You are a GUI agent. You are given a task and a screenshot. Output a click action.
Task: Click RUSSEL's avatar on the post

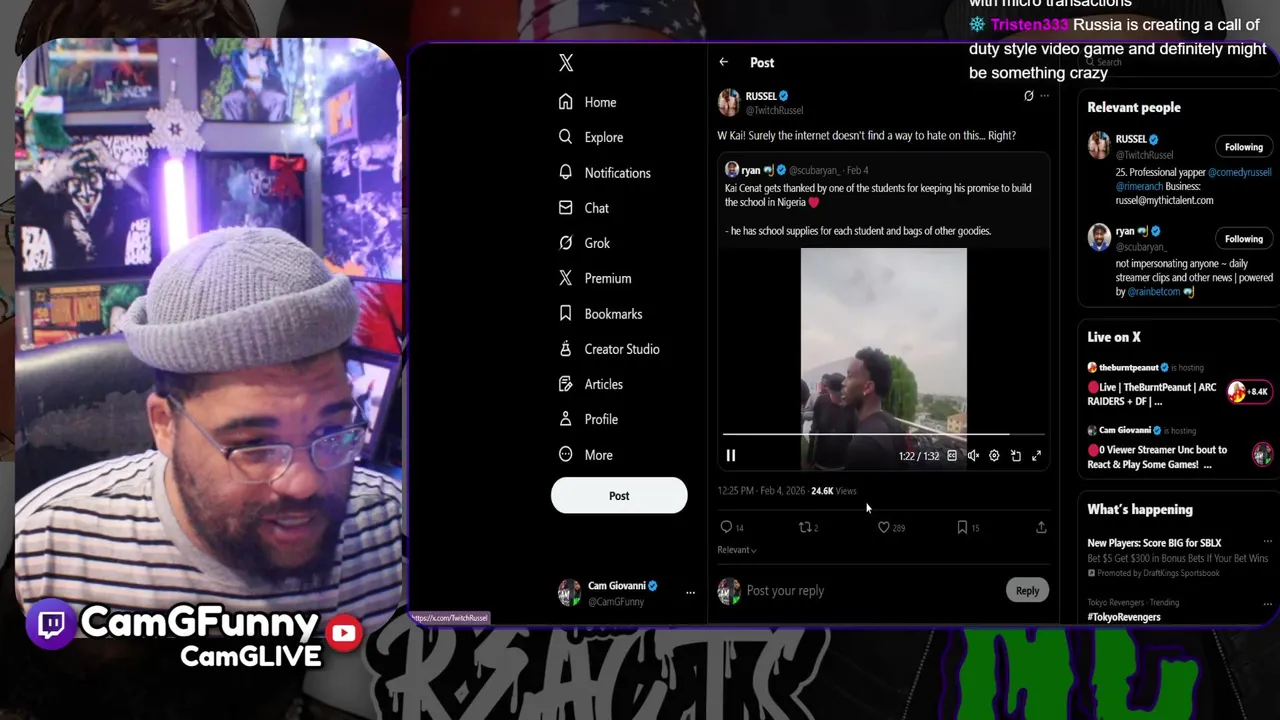coord(729,103)
